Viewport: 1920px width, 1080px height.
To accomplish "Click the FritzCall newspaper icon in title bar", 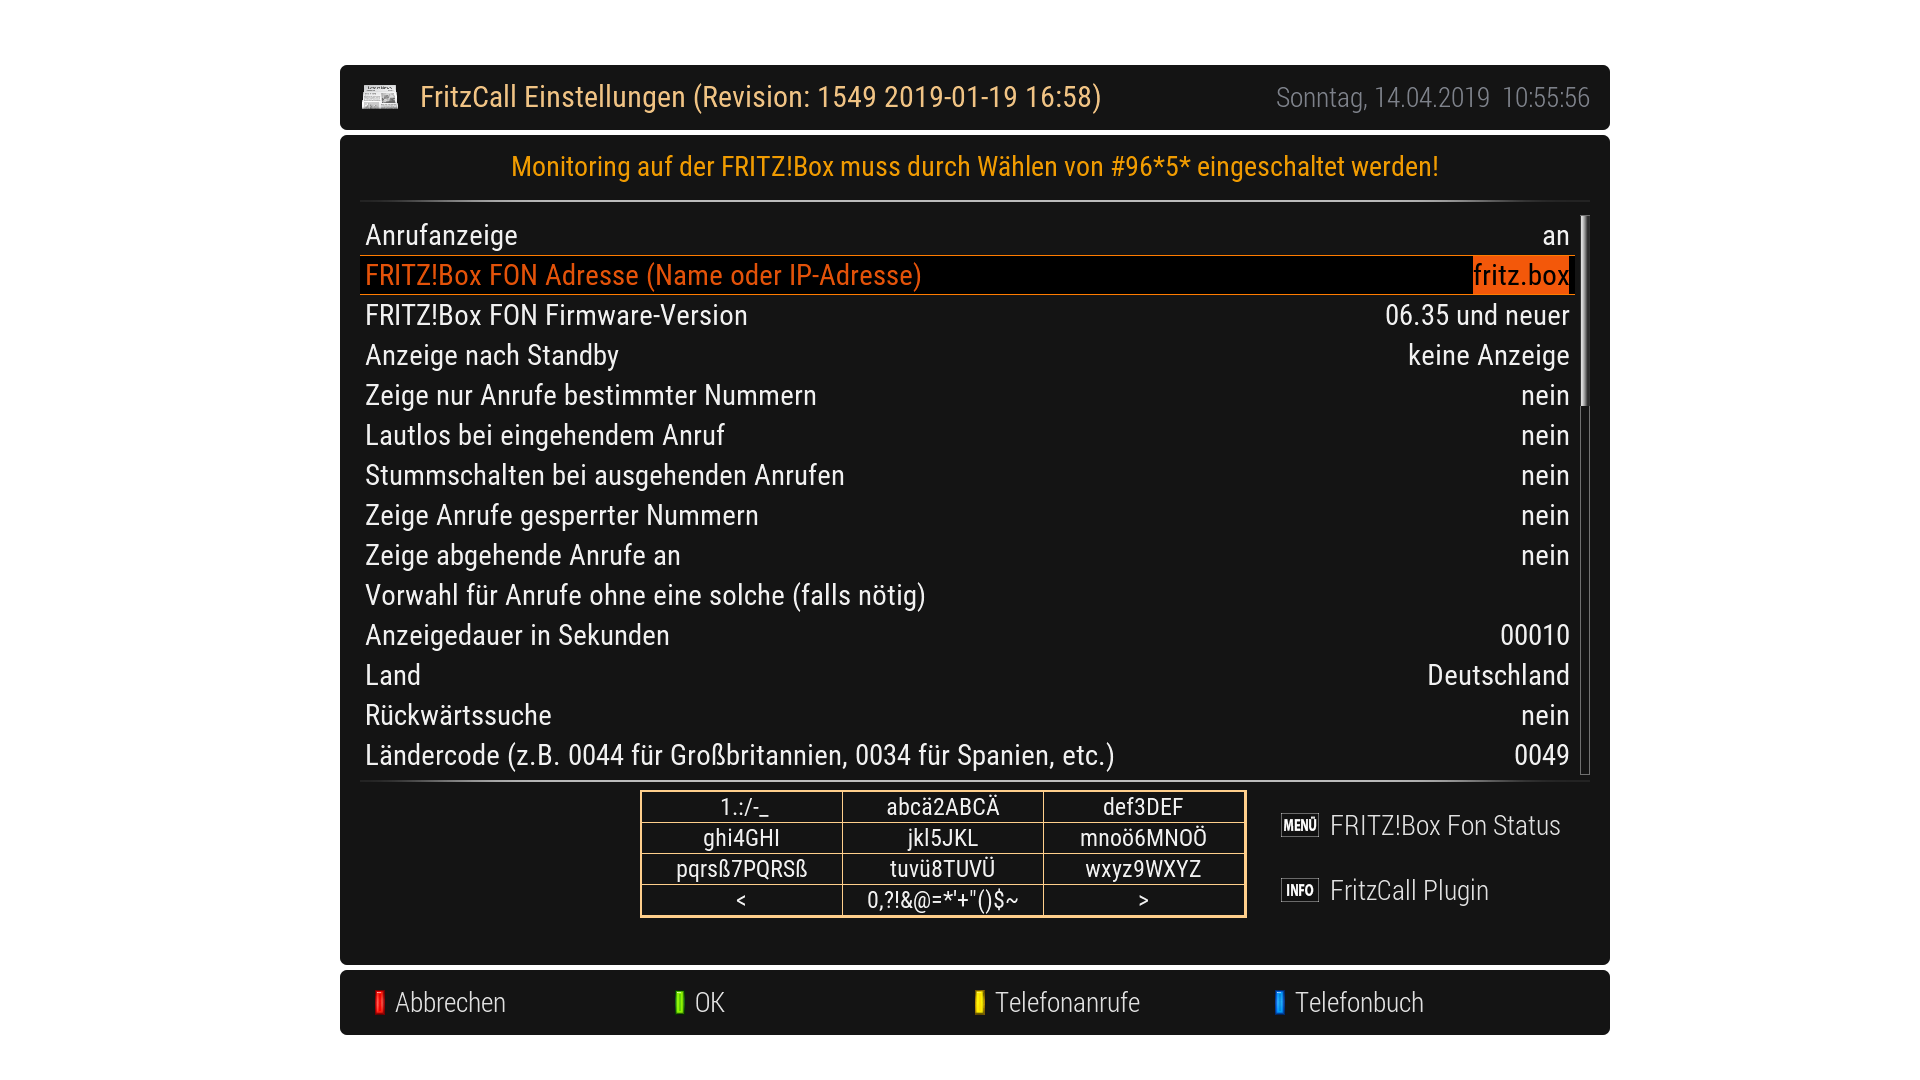I will pyautogui.click(x=379, y=97).
